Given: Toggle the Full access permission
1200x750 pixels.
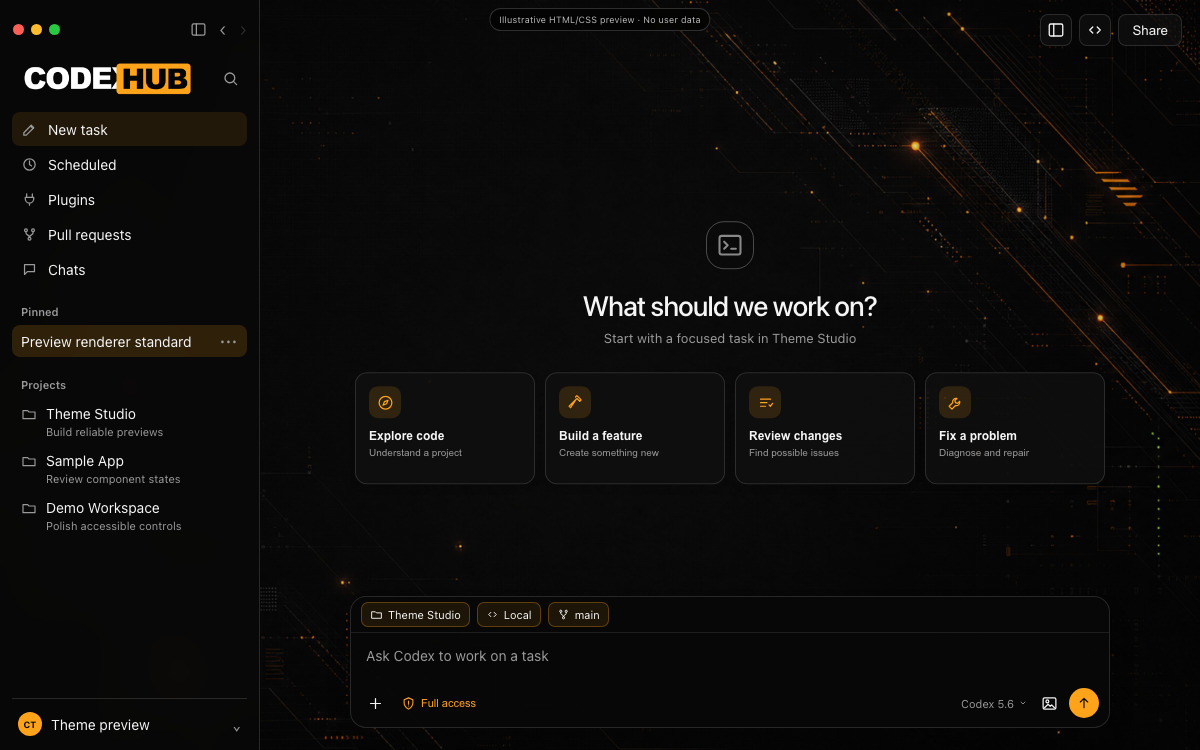Looking at the screenshot, I should [439, 703].
